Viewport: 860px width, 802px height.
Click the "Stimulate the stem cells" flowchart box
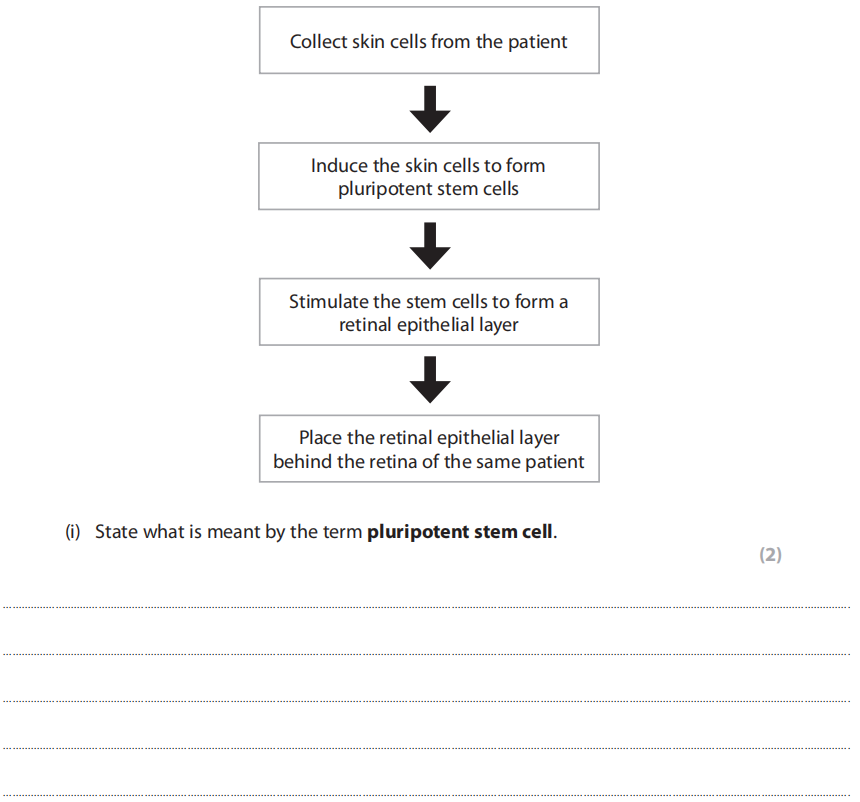click(x=429, y=312)
